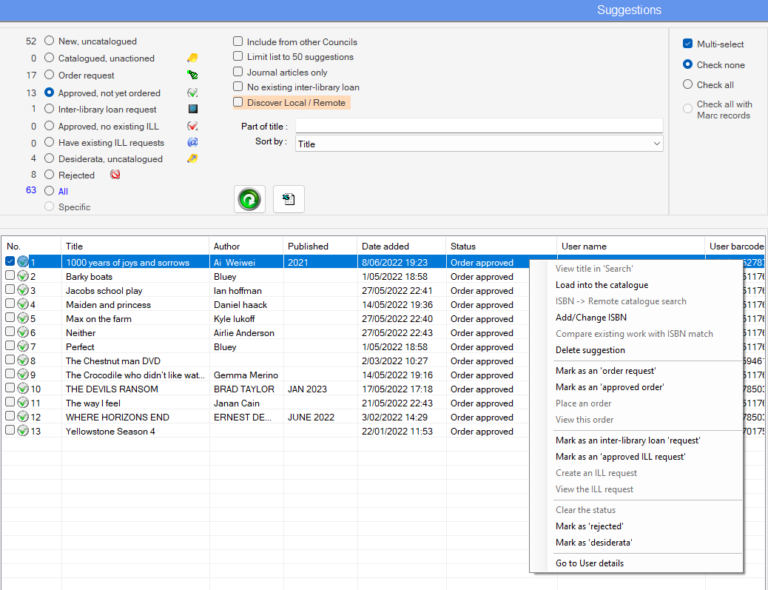
Task: Click the export to spreadsheet icon button
Action: tap(288, 199)
